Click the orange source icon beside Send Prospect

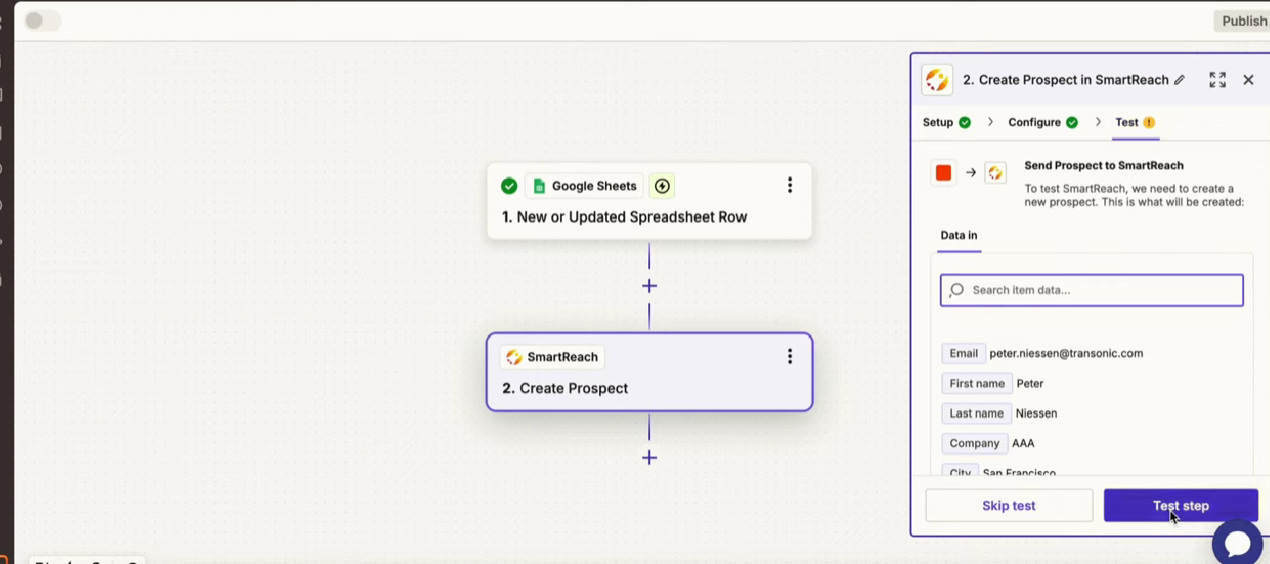pyautogui.click(x=943, y=173)
